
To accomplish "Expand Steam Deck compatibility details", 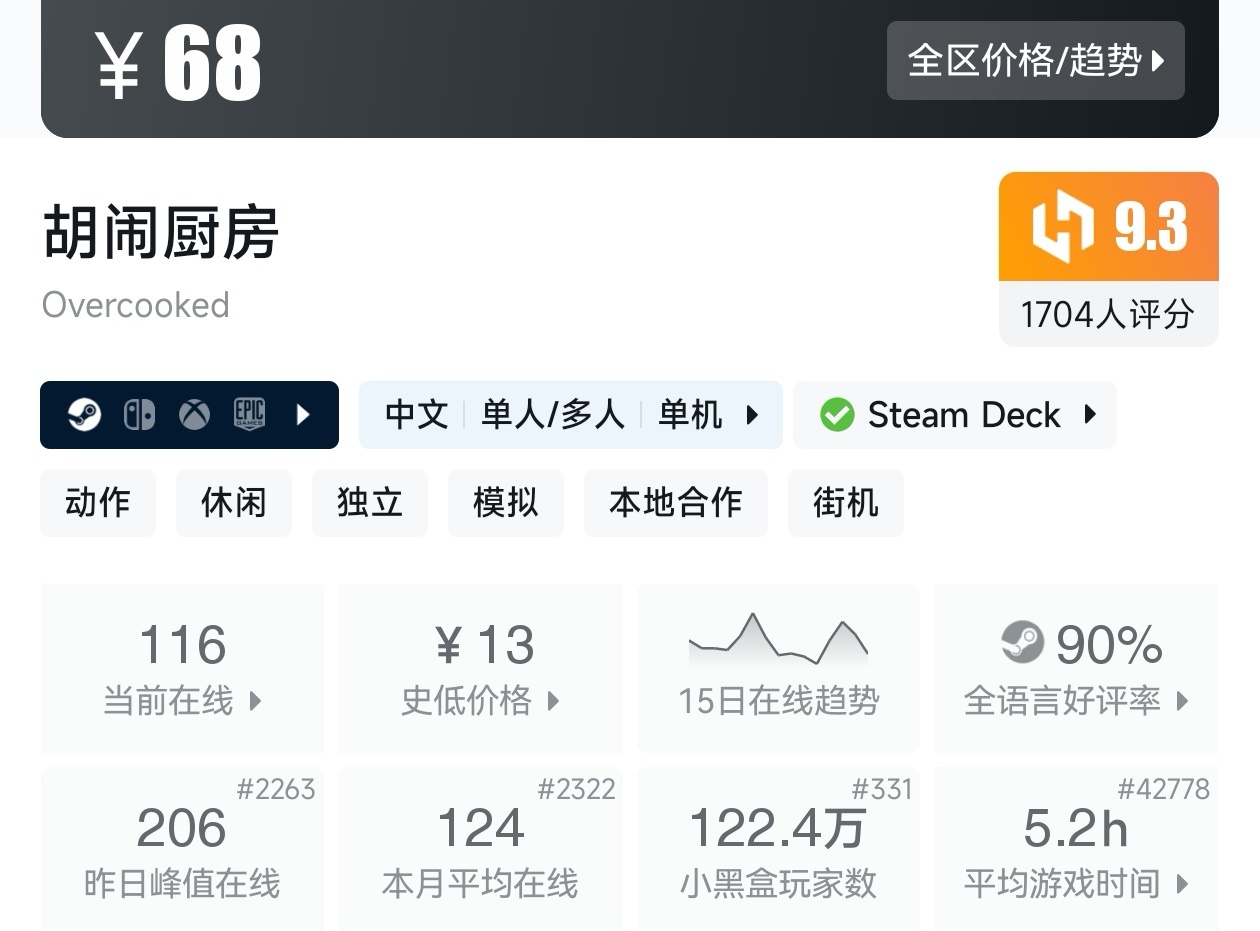I will (1090, 415).
